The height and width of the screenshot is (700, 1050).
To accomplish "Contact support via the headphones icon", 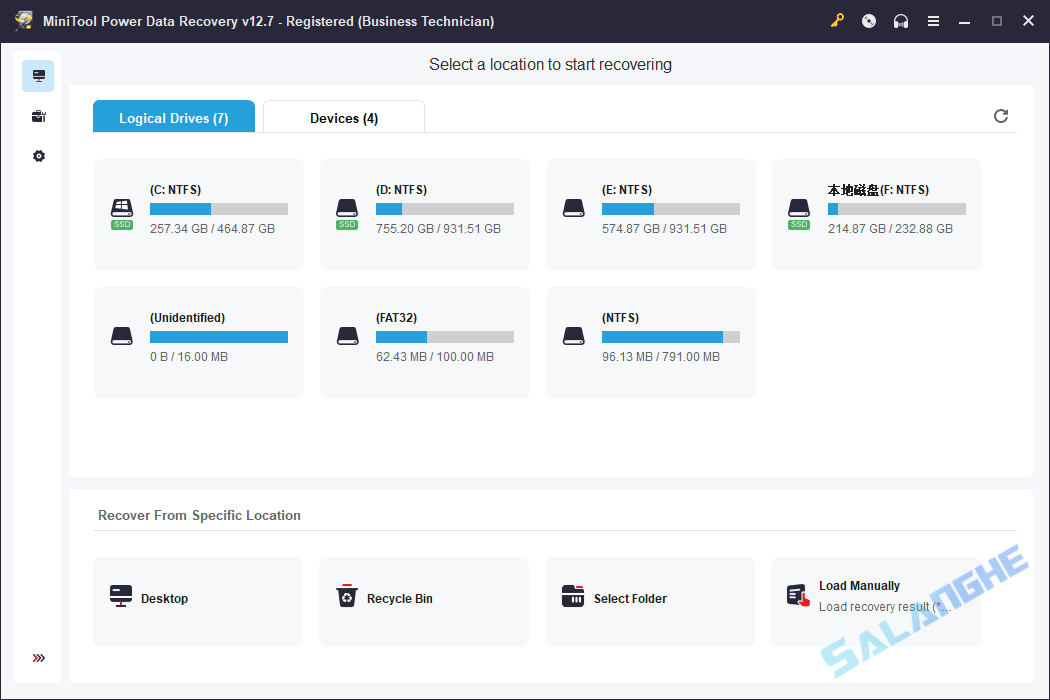I will coord(901,20).
